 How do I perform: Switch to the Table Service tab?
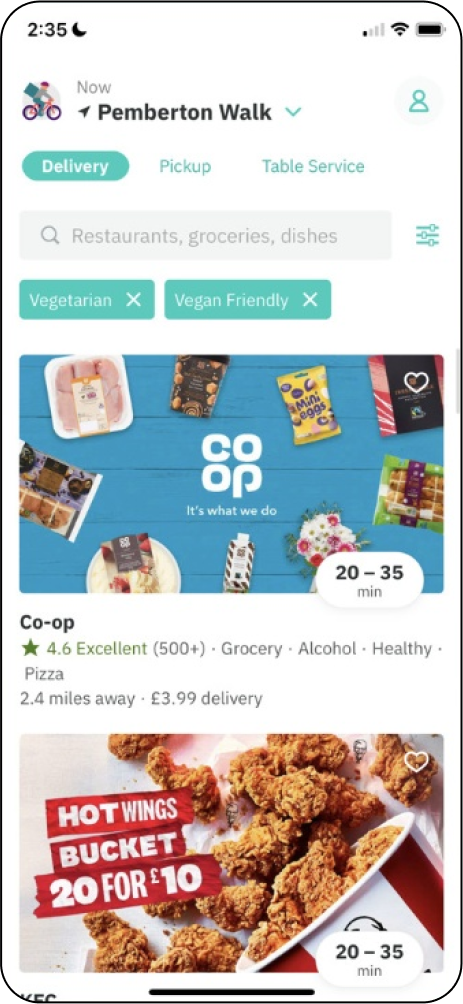[313, 166]
